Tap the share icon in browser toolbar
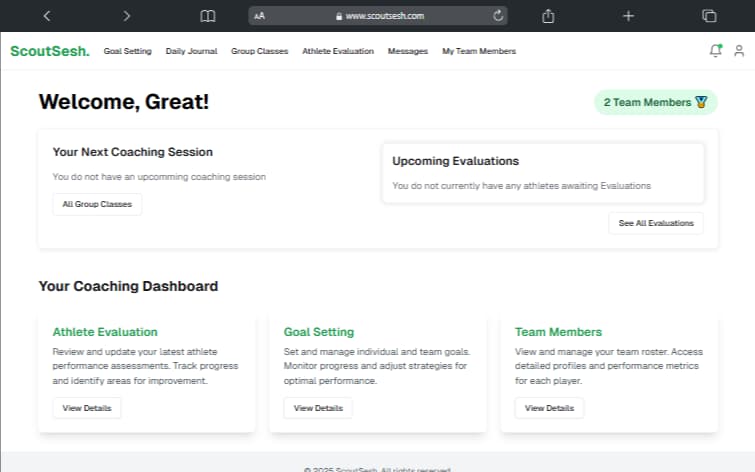755x472 pixels. 548,16
